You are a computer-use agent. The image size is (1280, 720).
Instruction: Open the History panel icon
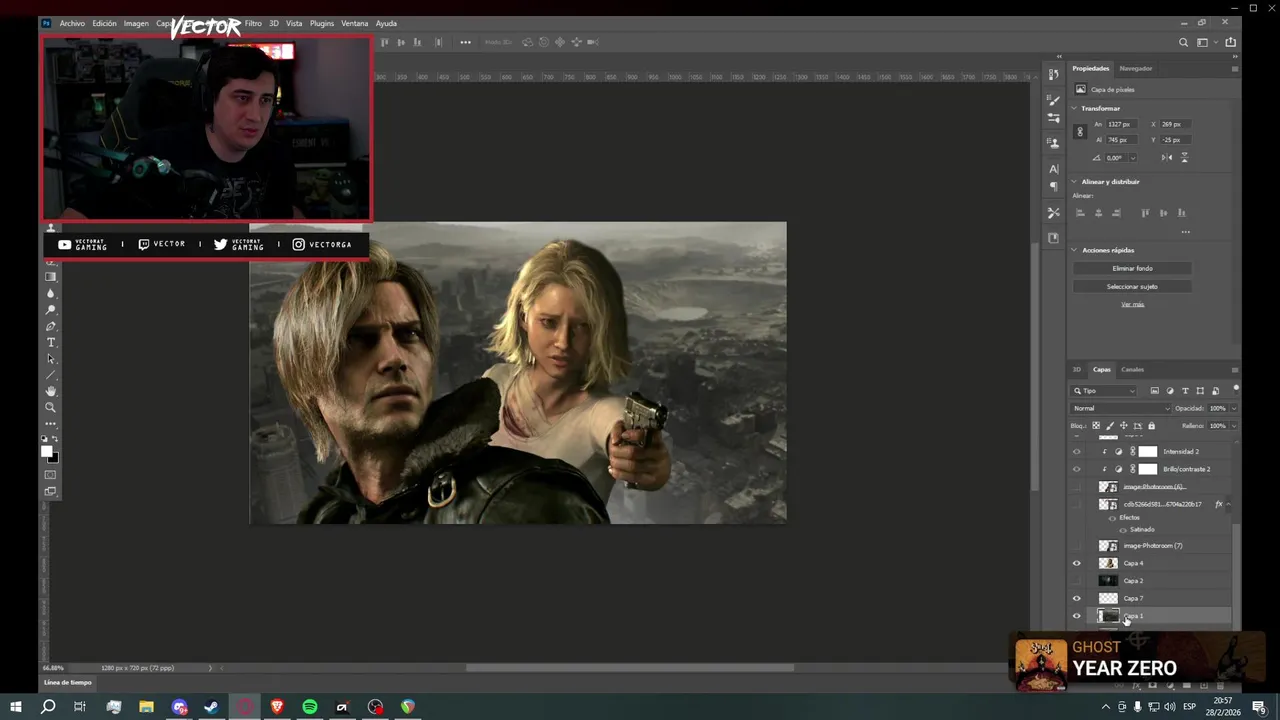pyautogui.click(x=1053, y=74)
